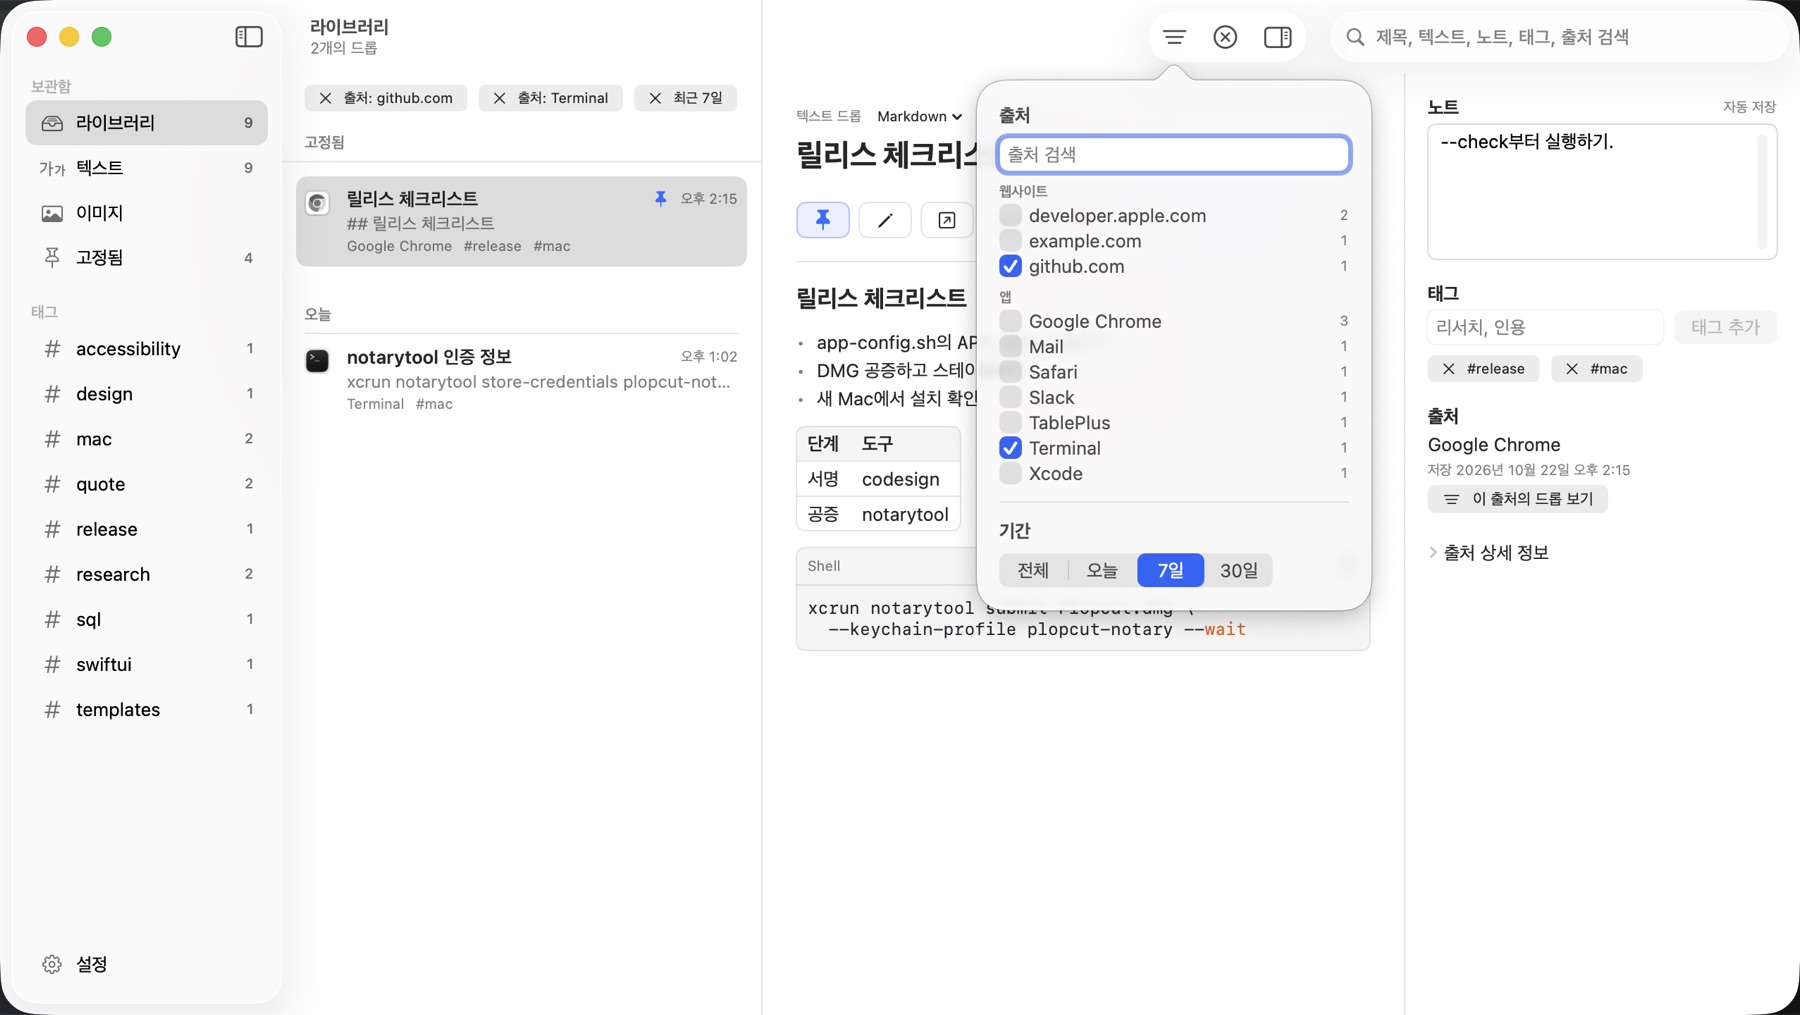Remove the Terminal source filter chip
Screen dimensions: 1800x1015
coord(499,98)
